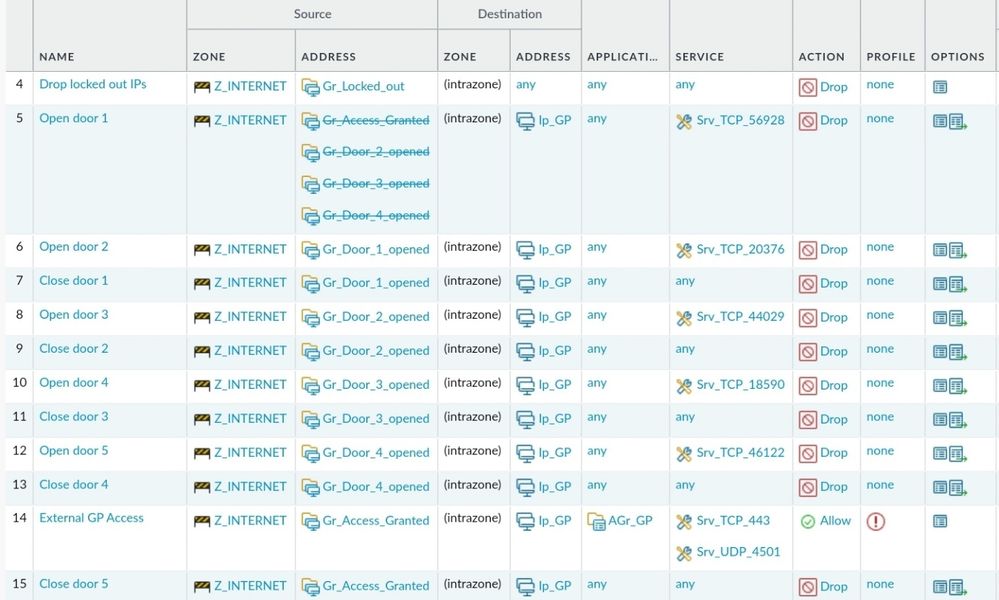
Task: Click the Drop action icon in rule 6
Action: [808, 250]
